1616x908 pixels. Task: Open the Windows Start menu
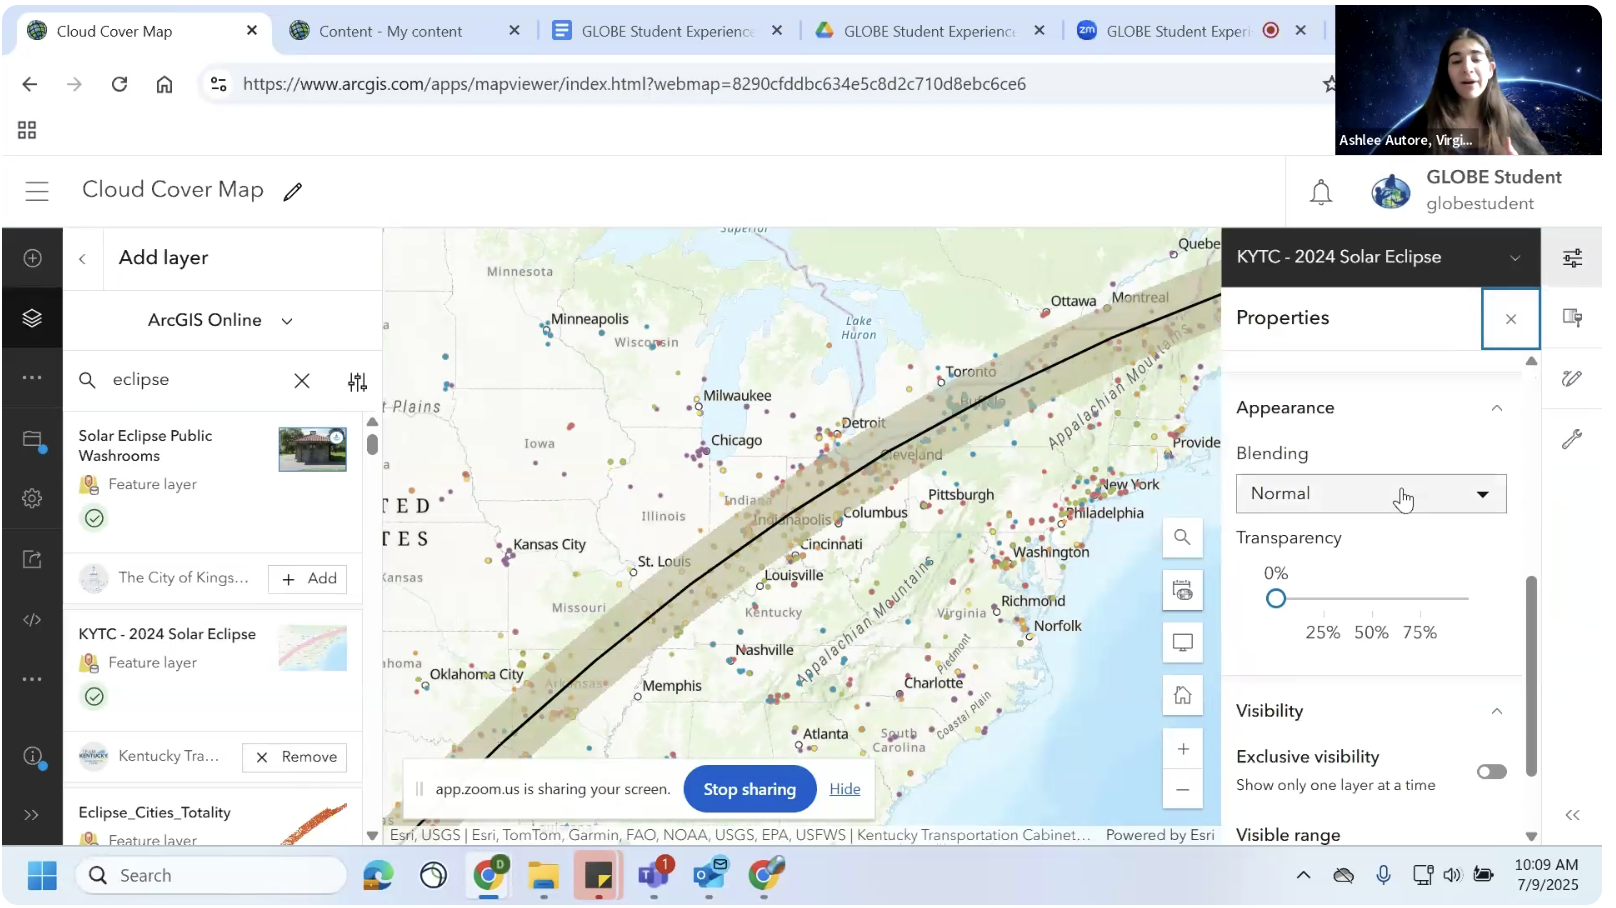42,876
